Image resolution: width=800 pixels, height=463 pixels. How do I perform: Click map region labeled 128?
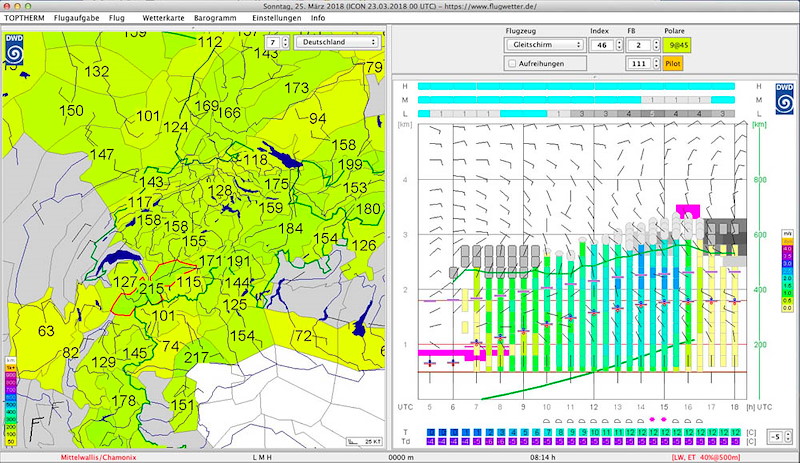click(220, 191)
